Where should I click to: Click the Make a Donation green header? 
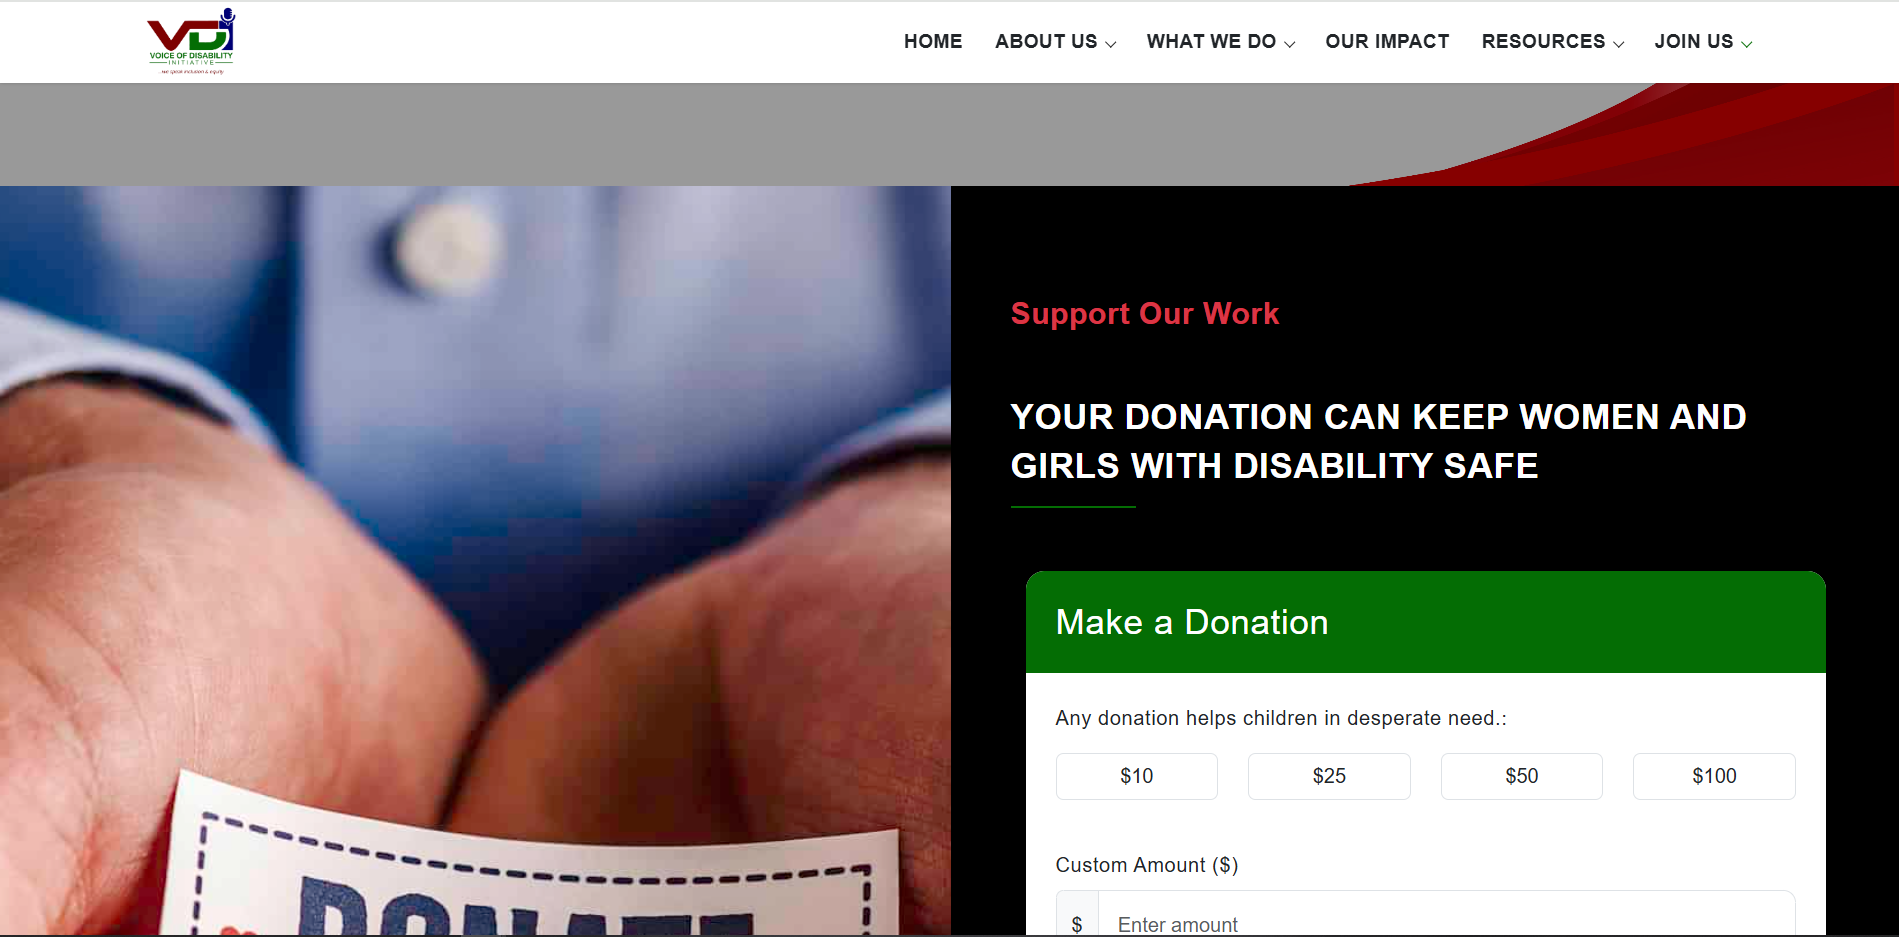pos(1426,622)
